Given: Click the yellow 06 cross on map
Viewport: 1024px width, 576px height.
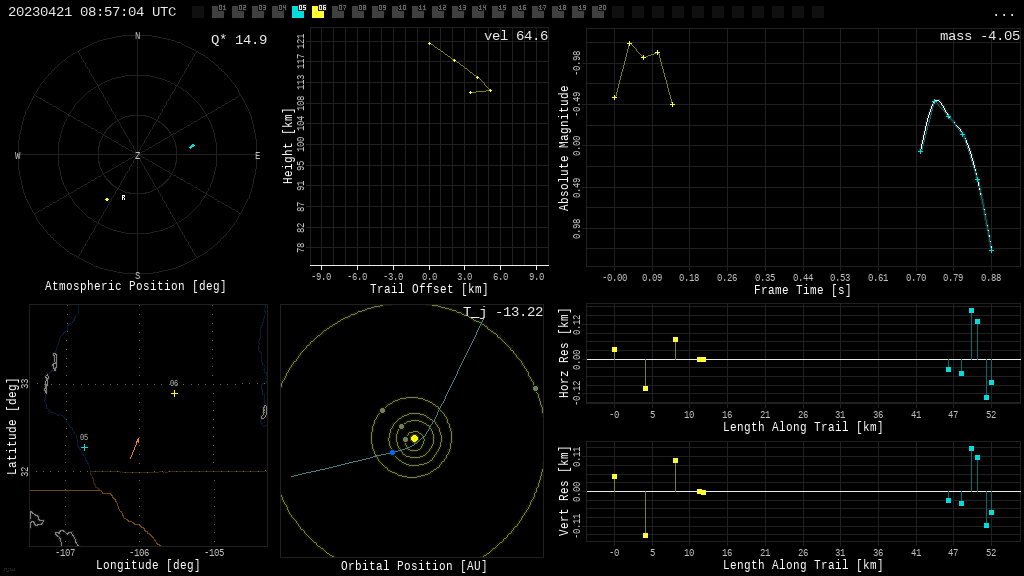Looking at the screenshot, I should coord(174,393).
